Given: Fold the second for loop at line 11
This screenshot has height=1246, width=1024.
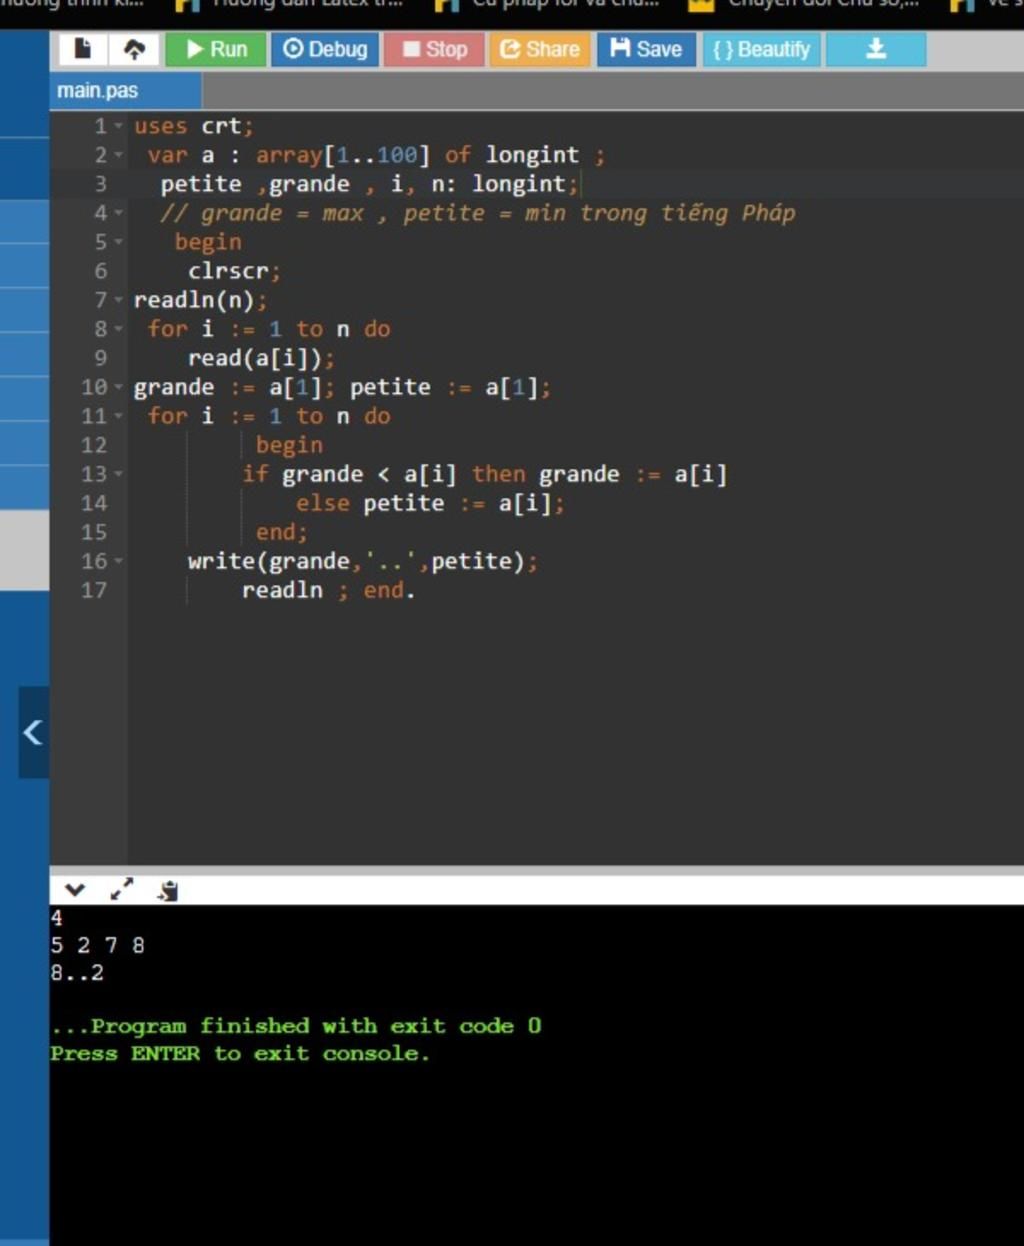Looking at the screenshot, I should [x=118, y=416].
